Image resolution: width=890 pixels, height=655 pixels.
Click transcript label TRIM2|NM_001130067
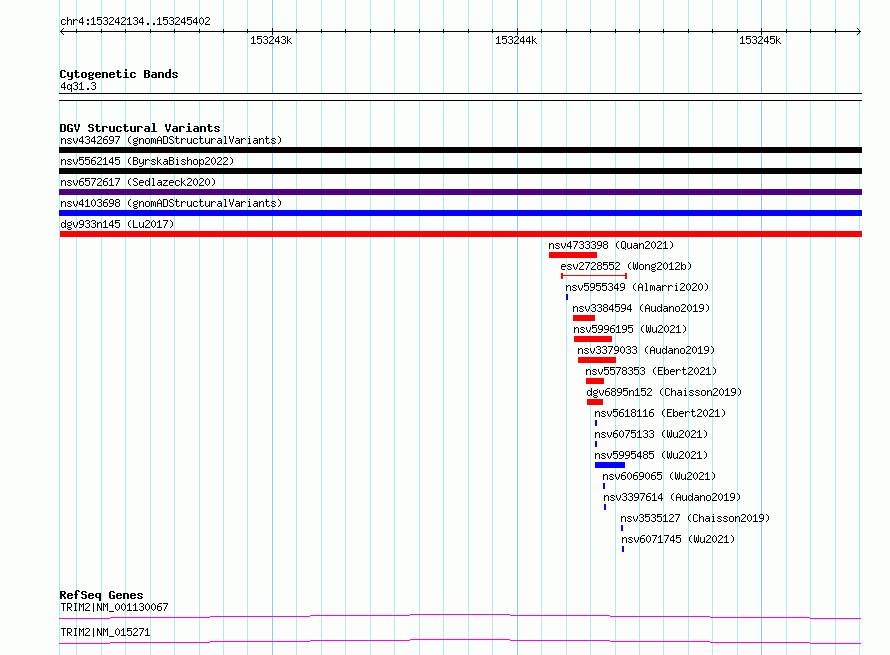pos(114,607)
